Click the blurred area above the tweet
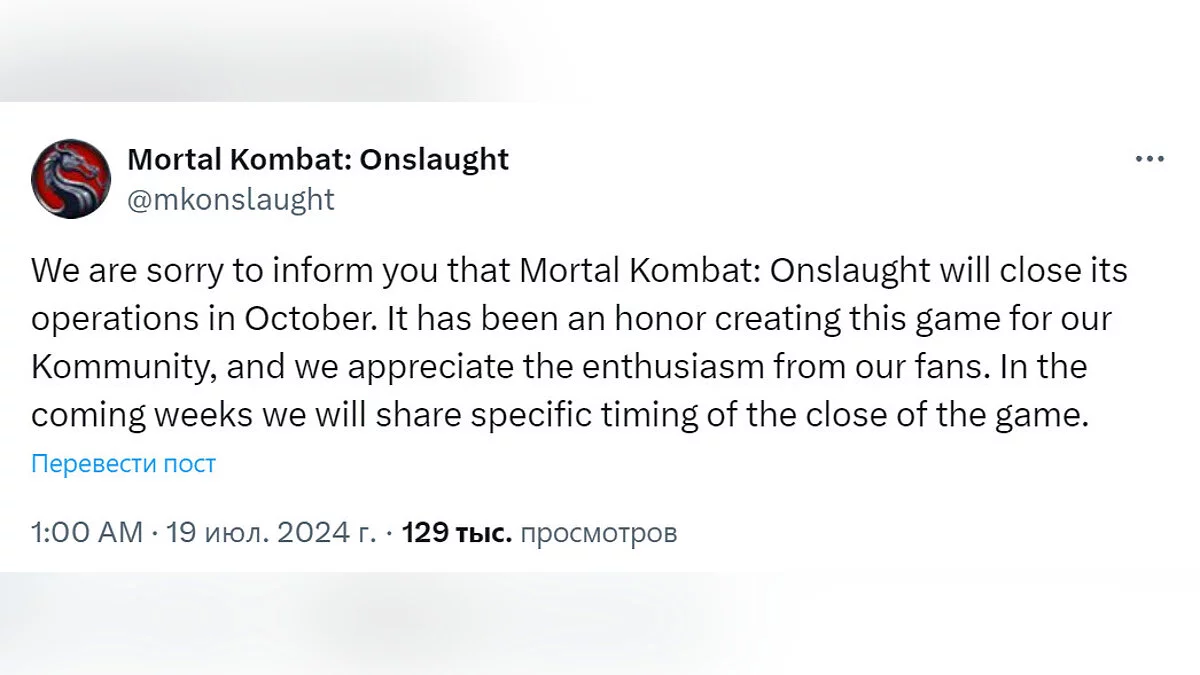Image resolution: width=1200 pixels, height=675 pixels. point(600,50)
